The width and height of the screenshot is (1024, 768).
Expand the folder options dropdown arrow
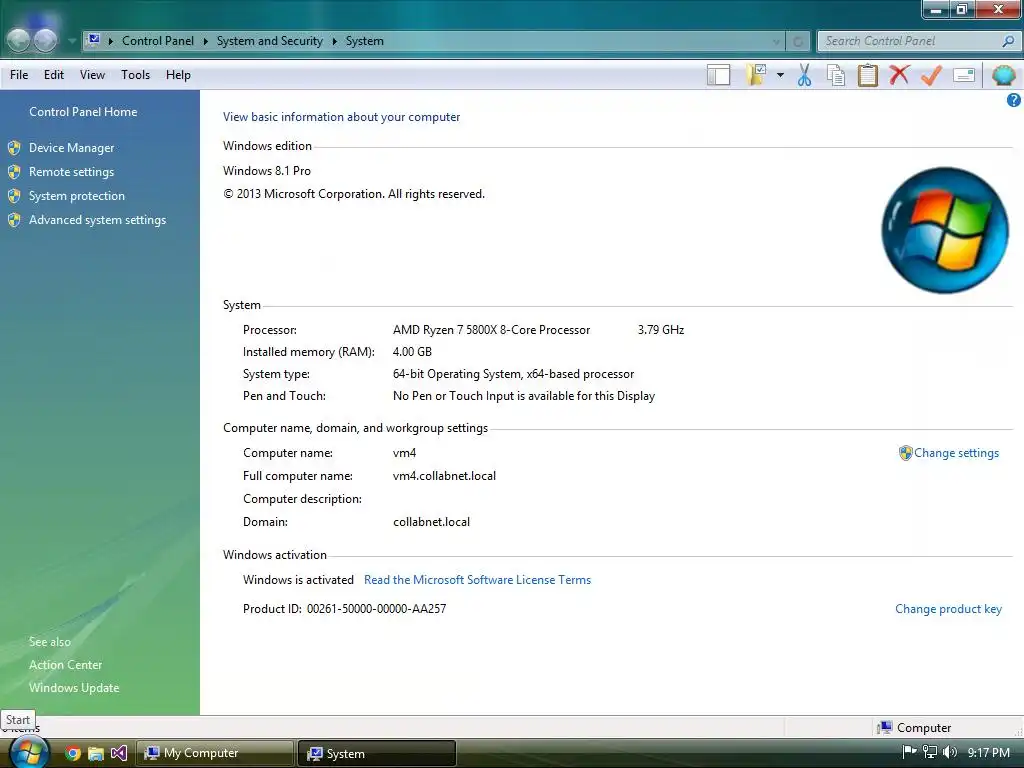[x=780, y=75]
